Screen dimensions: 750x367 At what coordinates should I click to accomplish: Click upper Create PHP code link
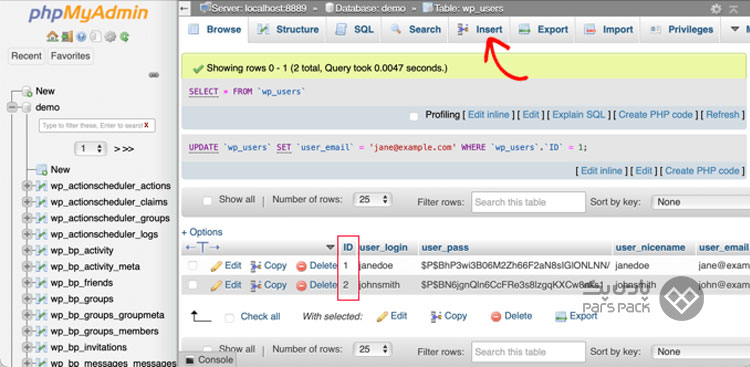(655, 115)
